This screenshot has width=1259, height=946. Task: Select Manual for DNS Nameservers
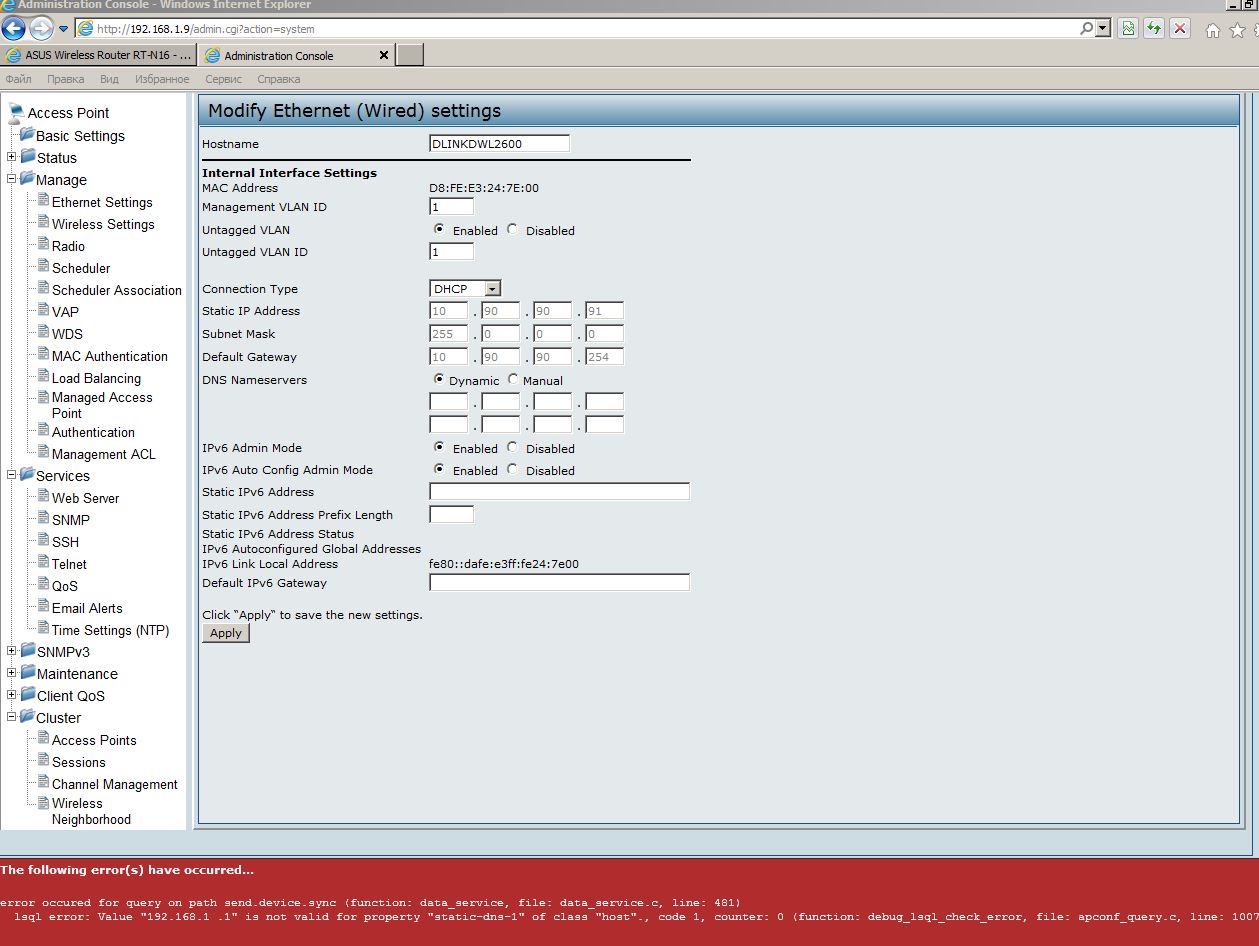513,379
